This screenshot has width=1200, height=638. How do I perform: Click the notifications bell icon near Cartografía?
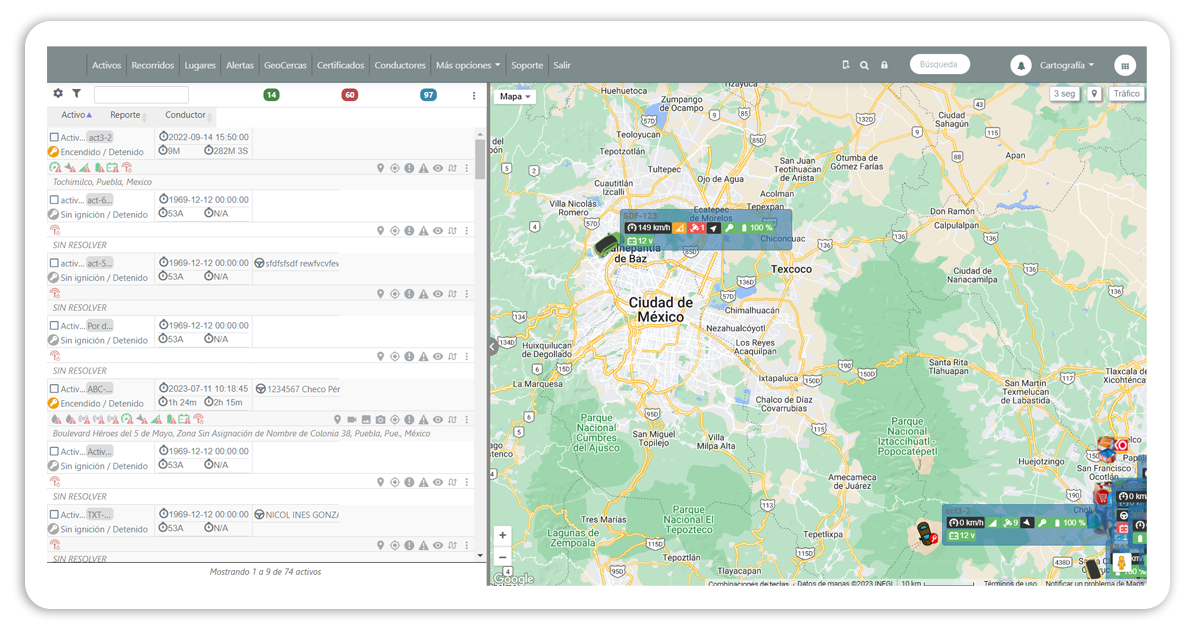1022,64
